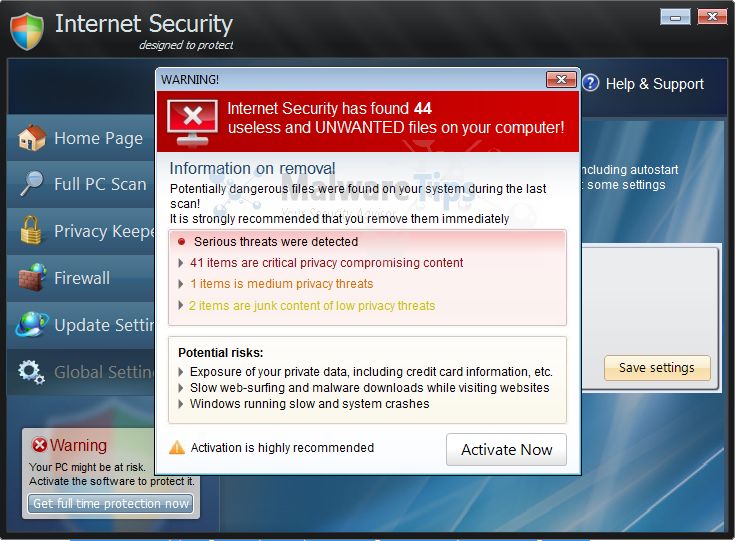Image resolution: width=737 pixels, height=541 pixels.
Task: Click the yellow activation warning triangle
Action: 177,448
